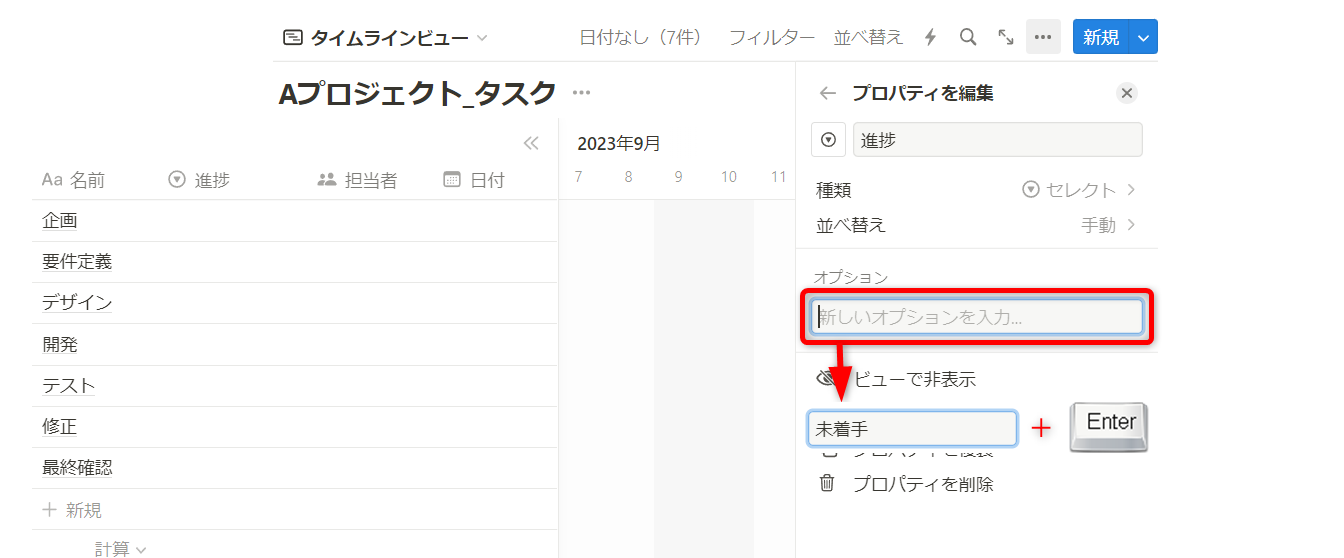
Task: Click 日付なし（7件） link
Action: point(641,37)
